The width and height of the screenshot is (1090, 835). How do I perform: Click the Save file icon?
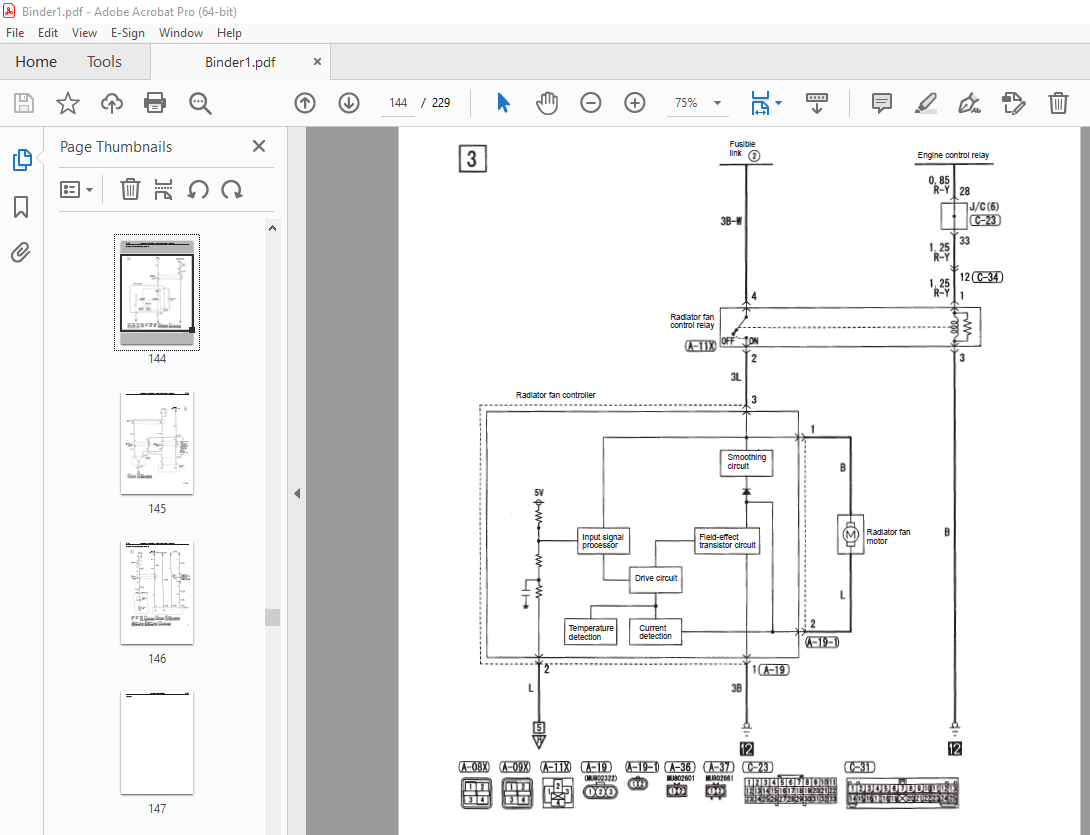(x=24, y=103)
